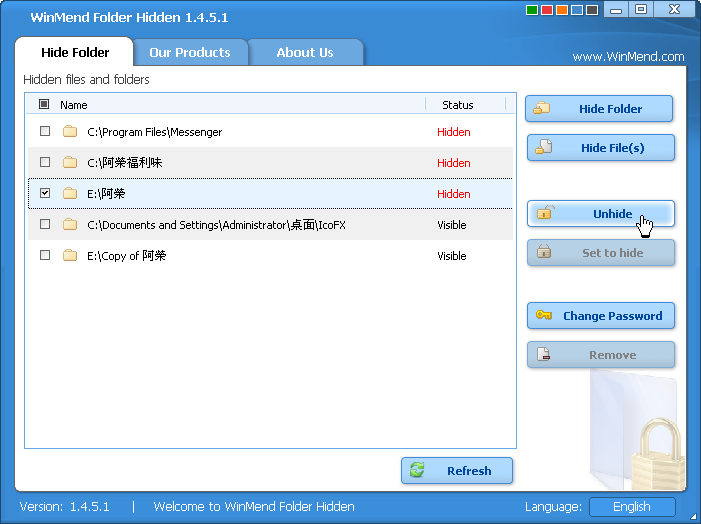Sort by the Name column header

pyautogui.click(x=74, y=105)
